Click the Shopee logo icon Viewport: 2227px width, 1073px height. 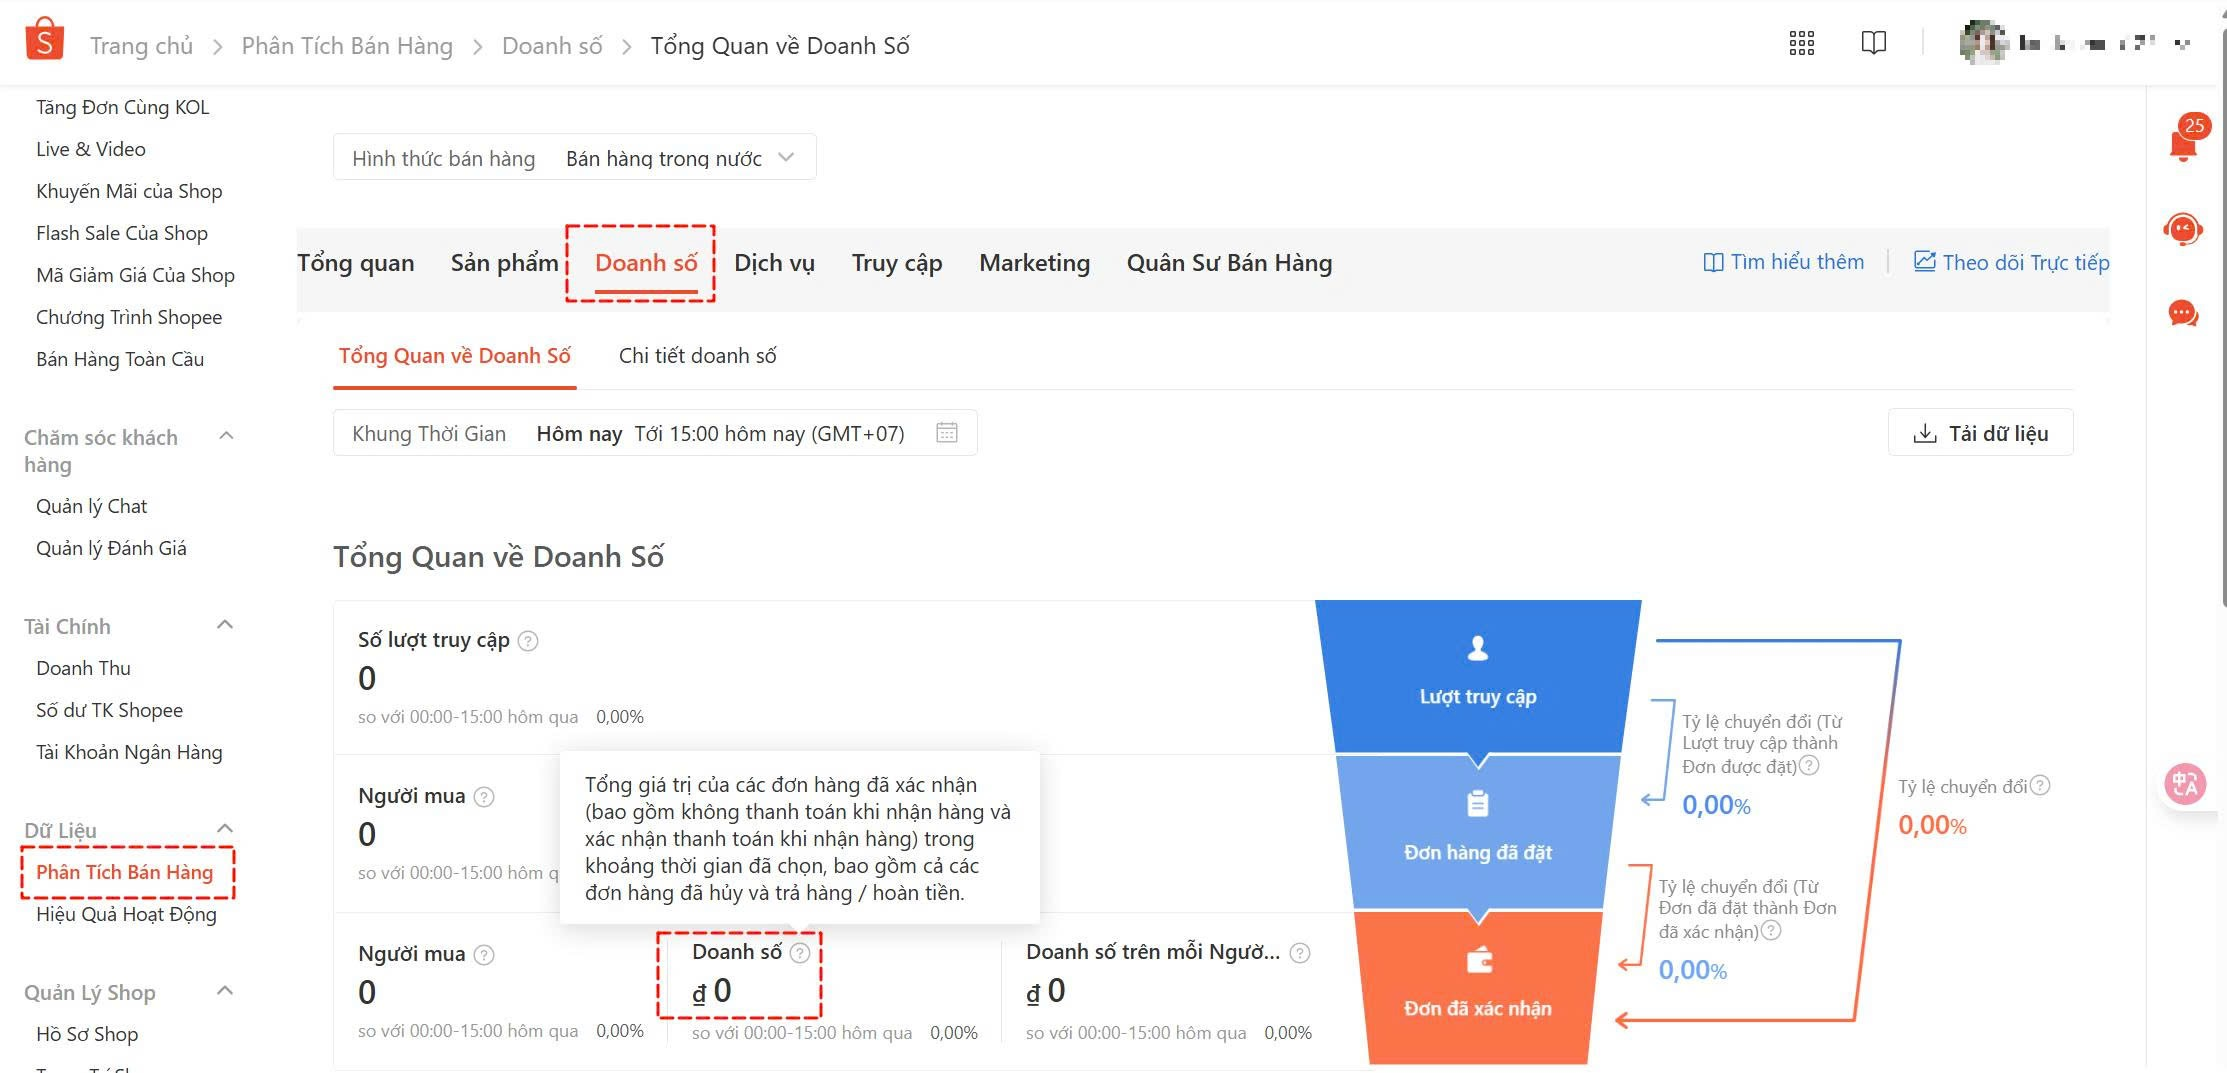[x=44, y=40]
